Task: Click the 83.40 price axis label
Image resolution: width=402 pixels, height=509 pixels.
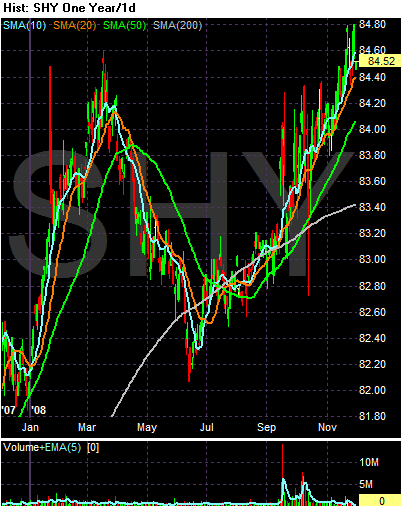Action: [372, 207]
